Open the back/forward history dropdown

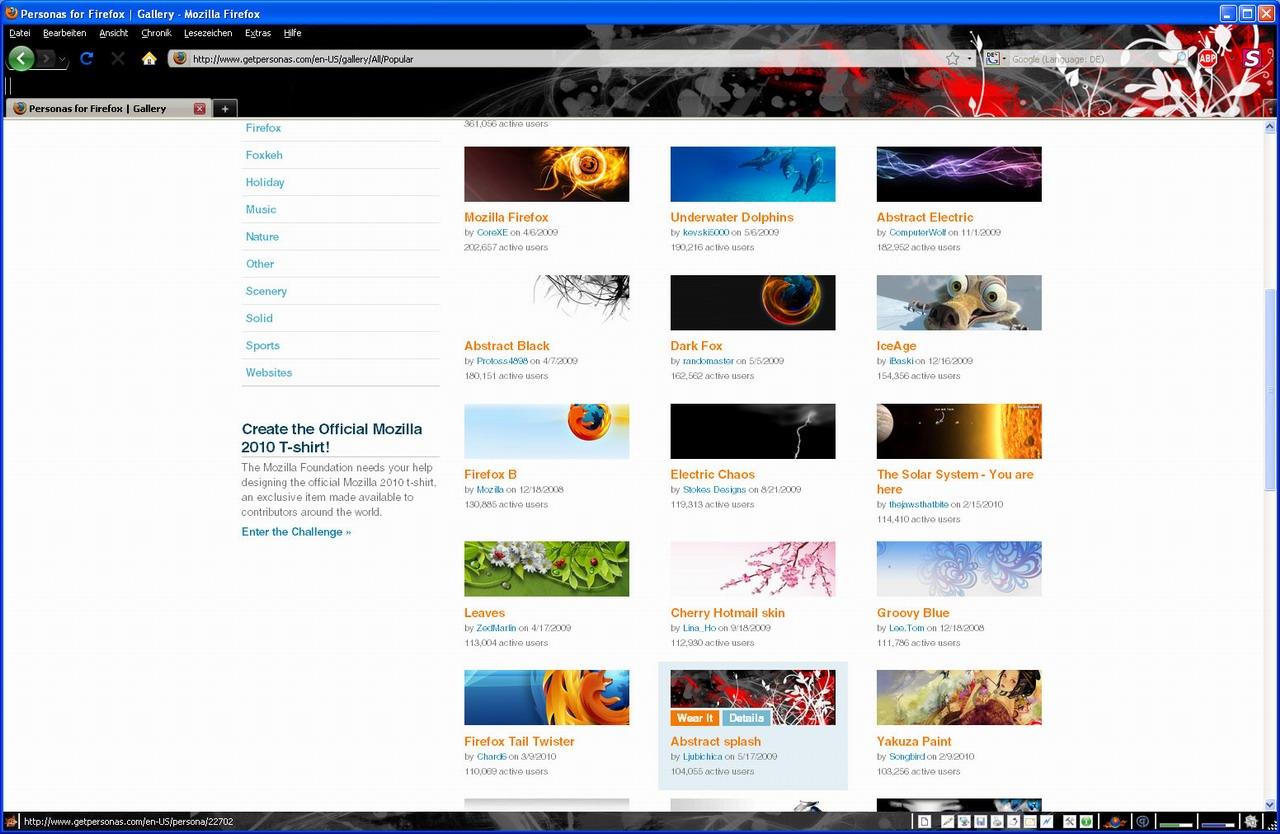tap(62, 60)
